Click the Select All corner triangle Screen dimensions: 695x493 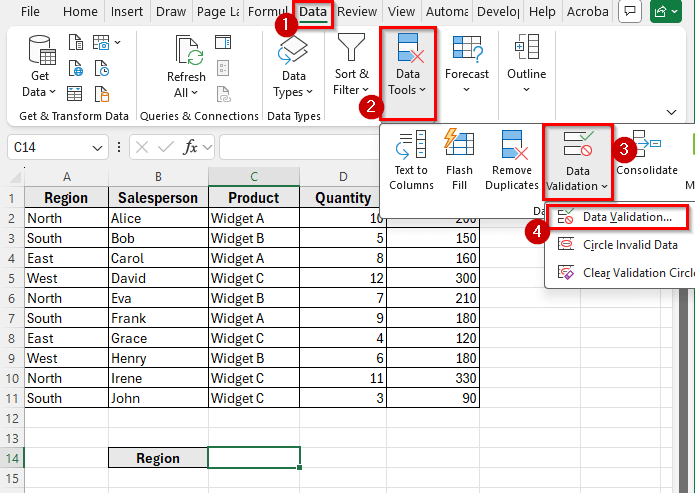pyautogui.click(x=15, y=177)
